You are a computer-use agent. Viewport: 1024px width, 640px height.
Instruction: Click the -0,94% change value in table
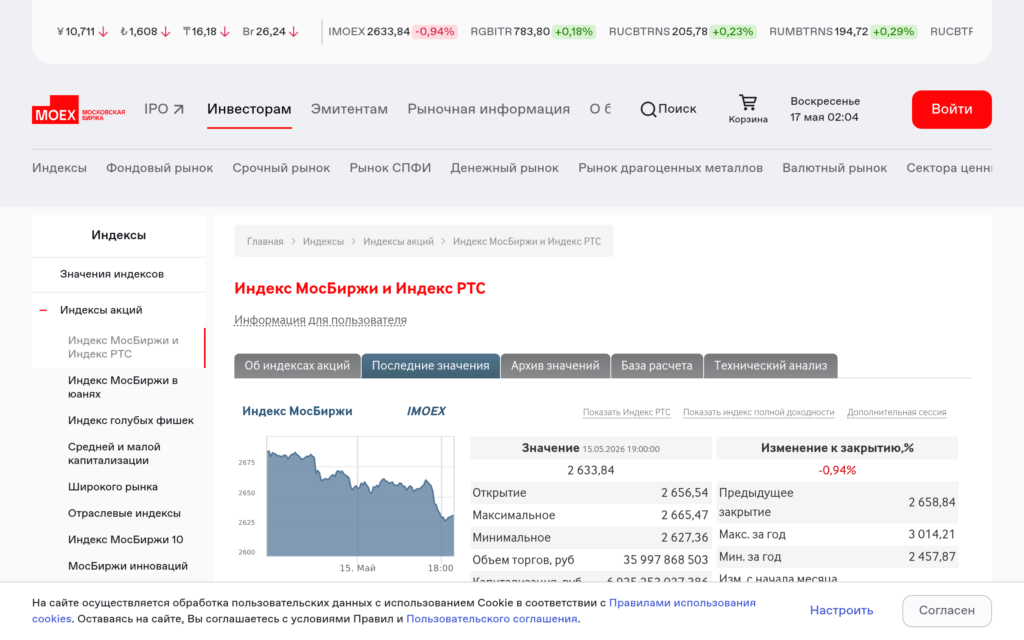(837, 470)
